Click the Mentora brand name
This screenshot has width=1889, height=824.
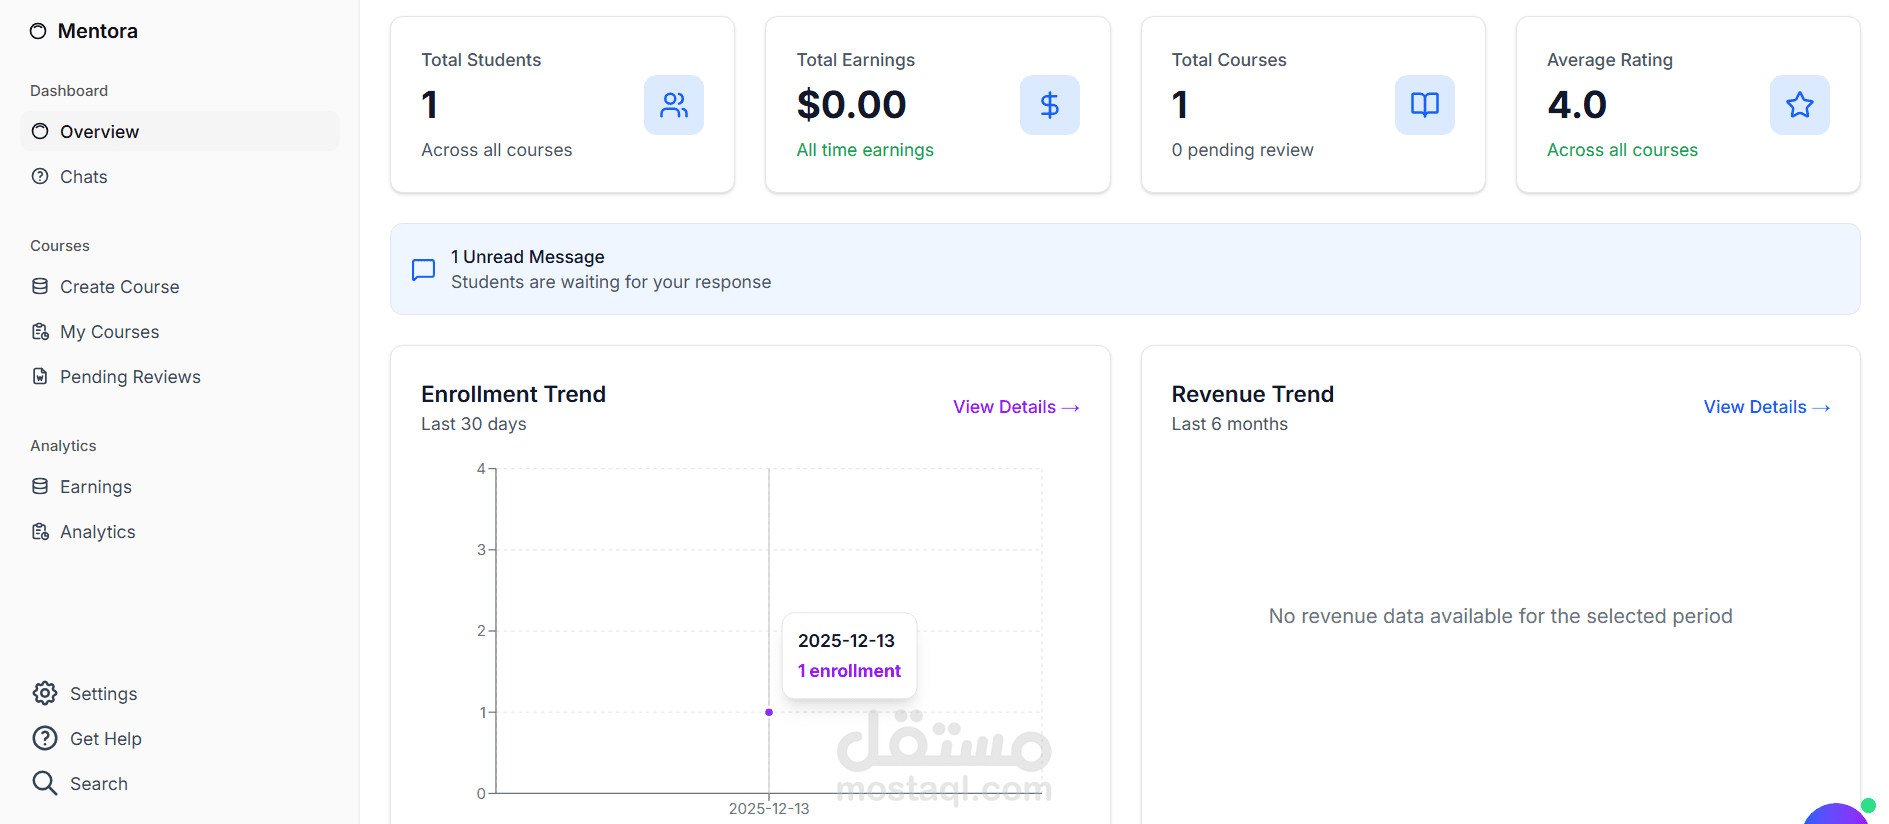[x=98, y=31]
